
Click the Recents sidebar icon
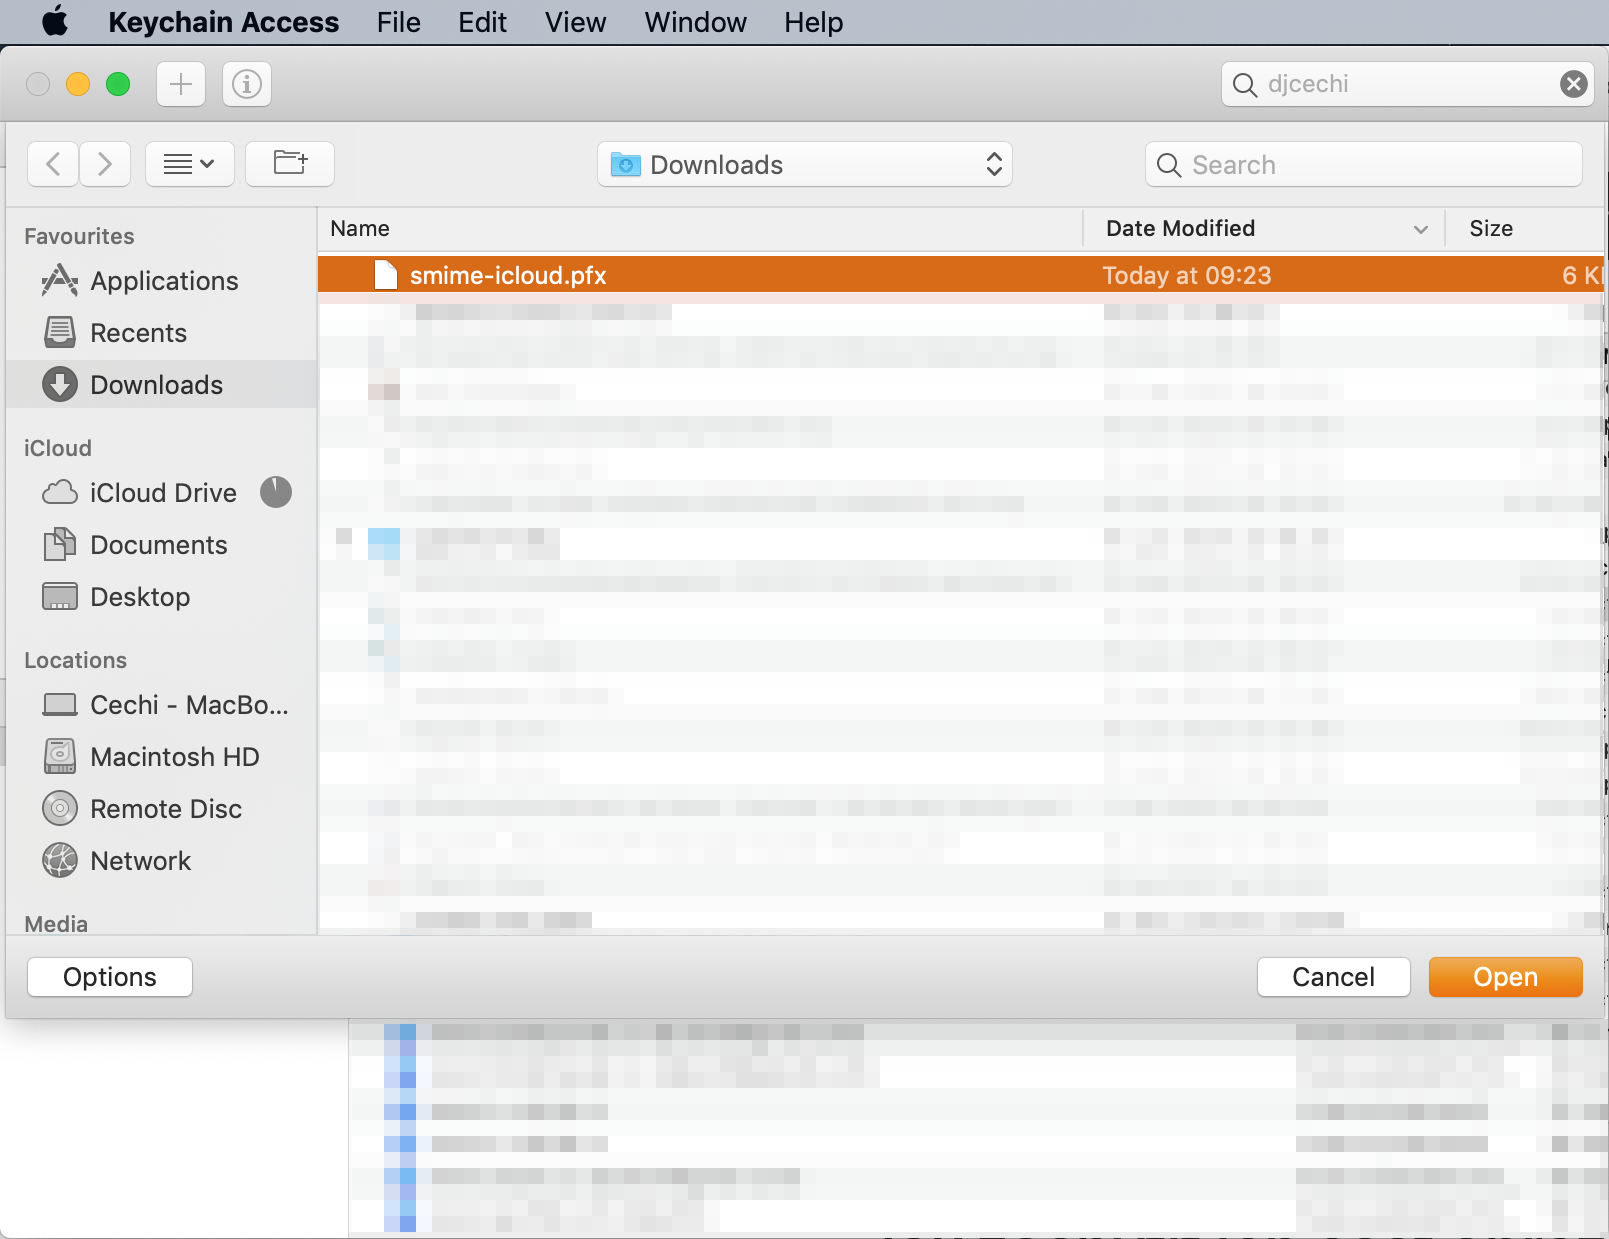tap(60, 332)
